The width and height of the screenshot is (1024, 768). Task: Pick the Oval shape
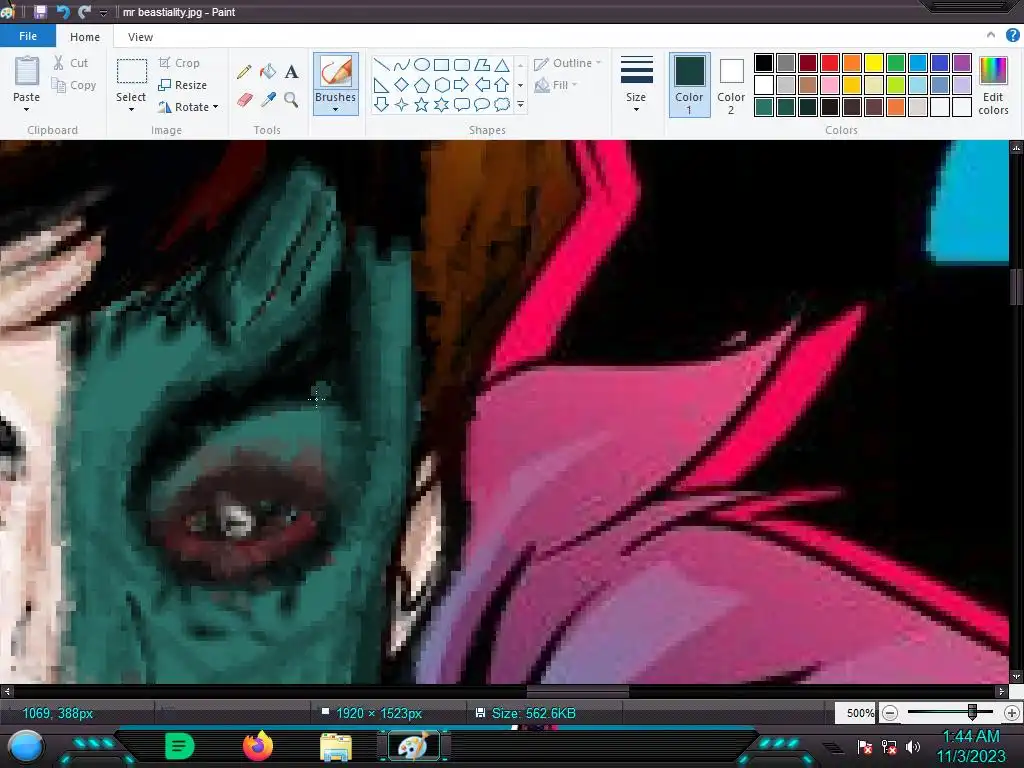422,65
